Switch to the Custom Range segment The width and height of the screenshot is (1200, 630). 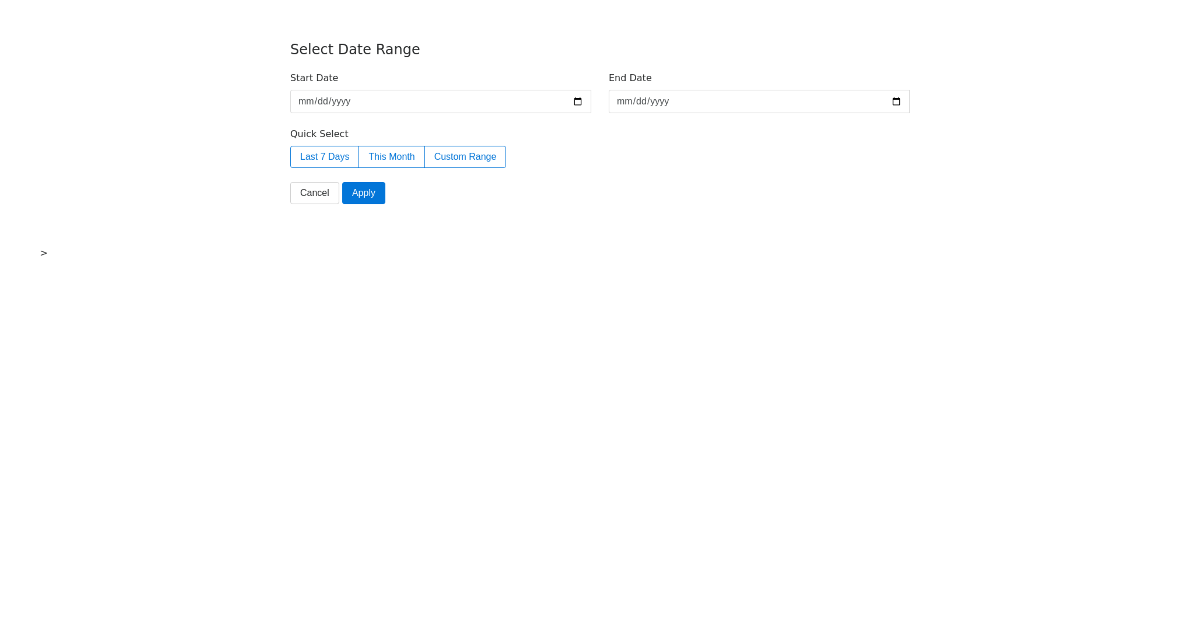pos(465,157)
